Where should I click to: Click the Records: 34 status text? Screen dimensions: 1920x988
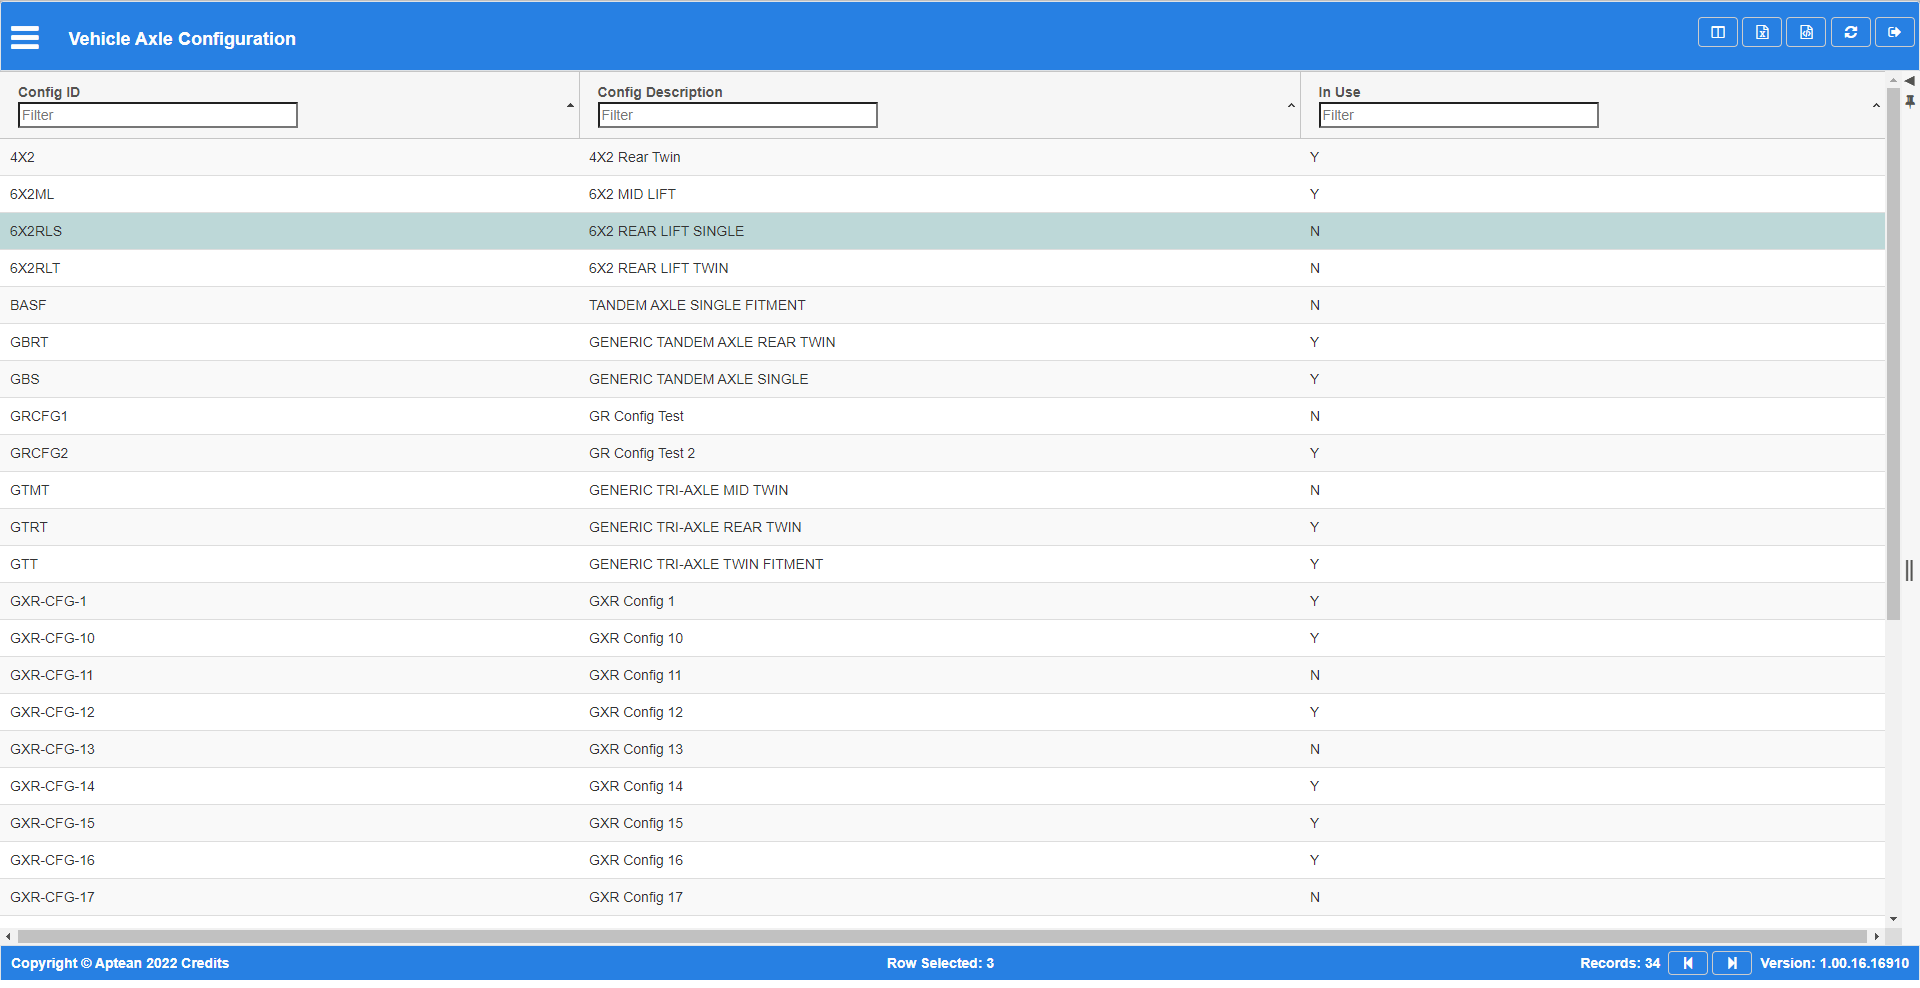1620,963
